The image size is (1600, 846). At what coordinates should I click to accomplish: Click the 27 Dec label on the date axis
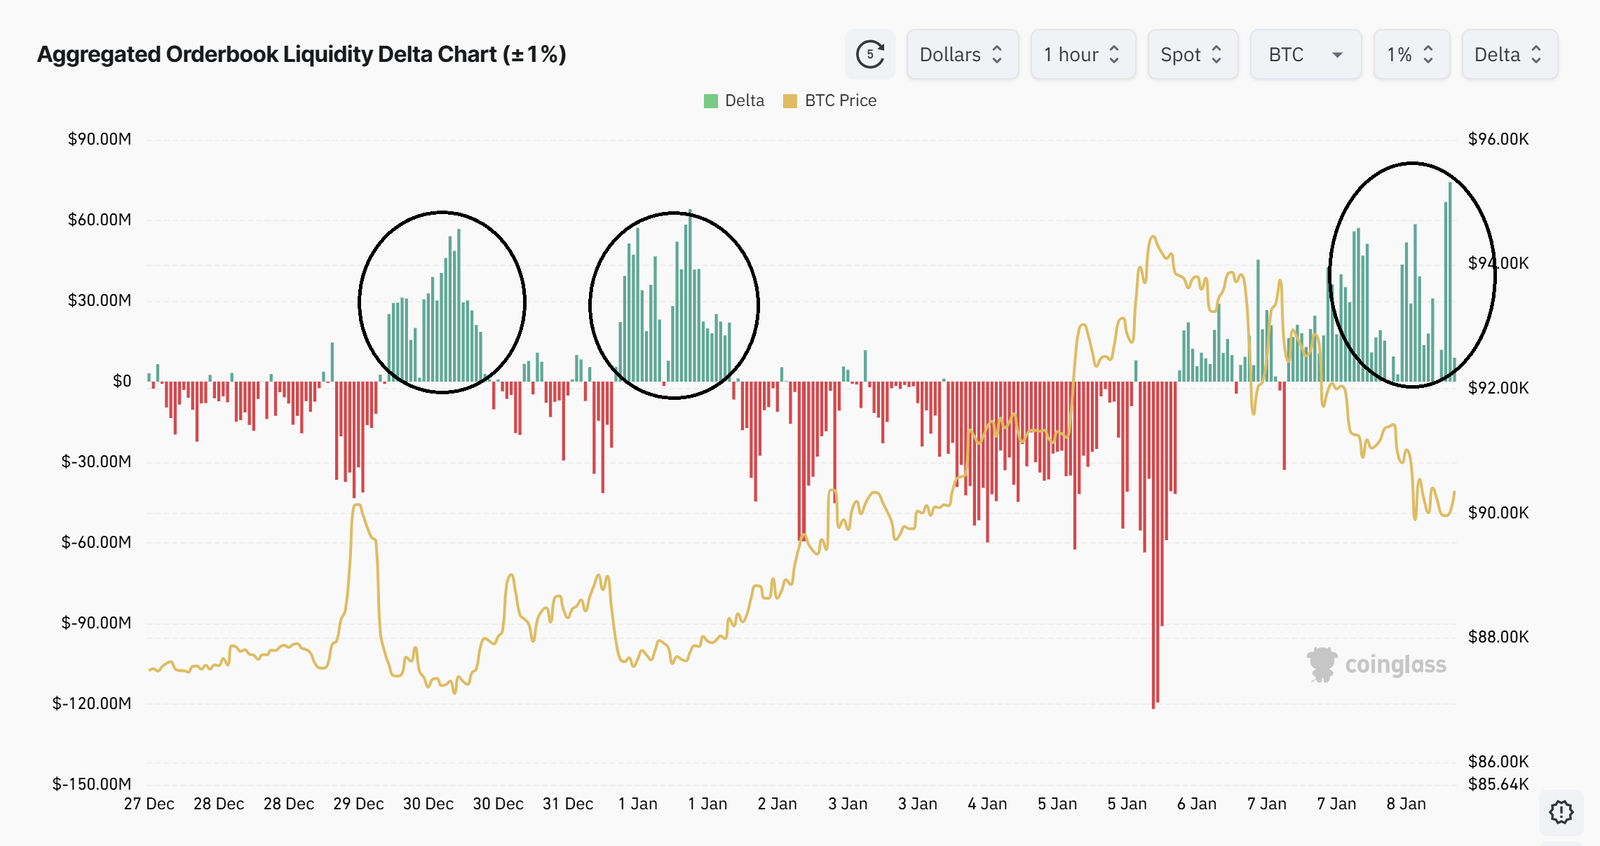click(149, 804)
